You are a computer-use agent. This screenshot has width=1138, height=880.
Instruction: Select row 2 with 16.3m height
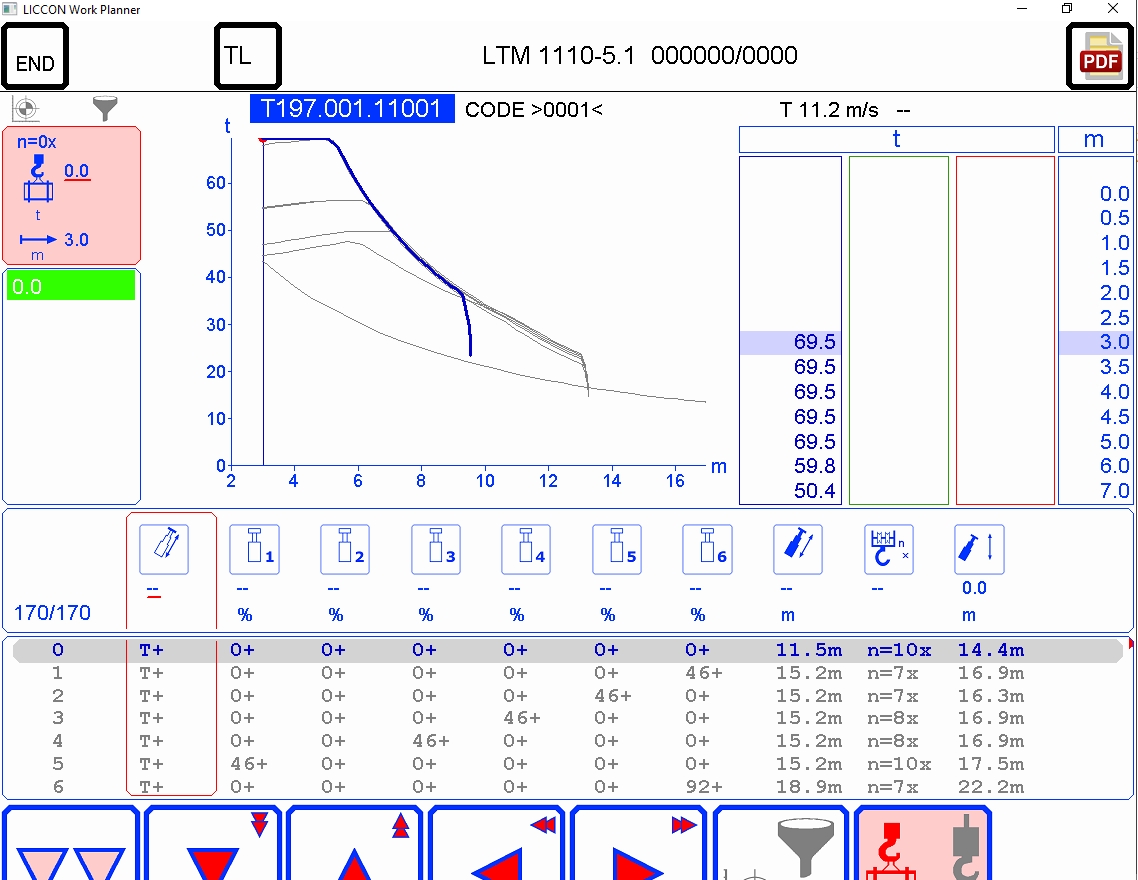point(568,696)
